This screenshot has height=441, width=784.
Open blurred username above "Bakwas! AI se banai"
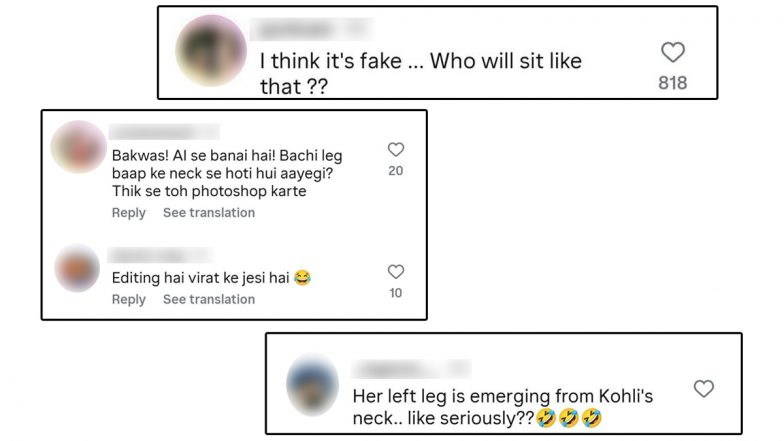click(x=164, y=132)
